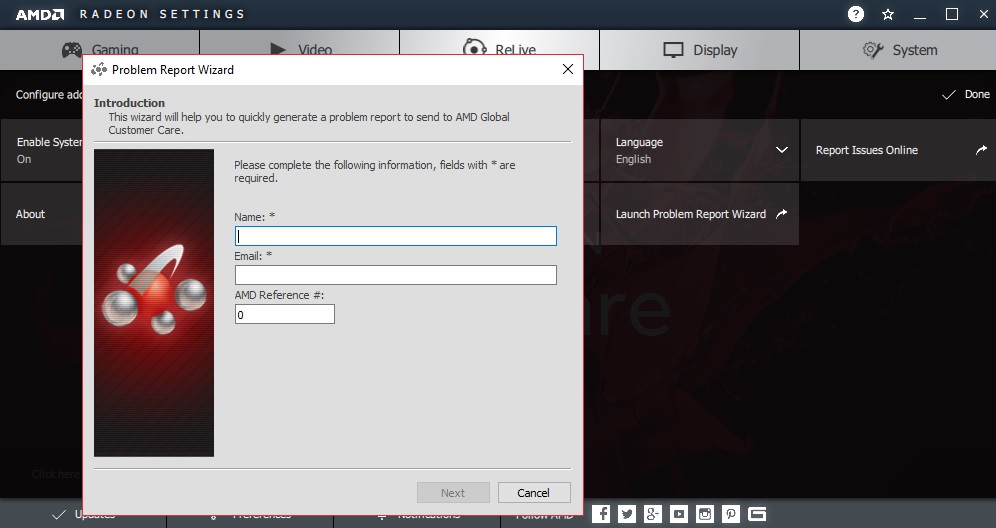
Task: Open AMD's Instagram page icon
Action: coord(705,514)
